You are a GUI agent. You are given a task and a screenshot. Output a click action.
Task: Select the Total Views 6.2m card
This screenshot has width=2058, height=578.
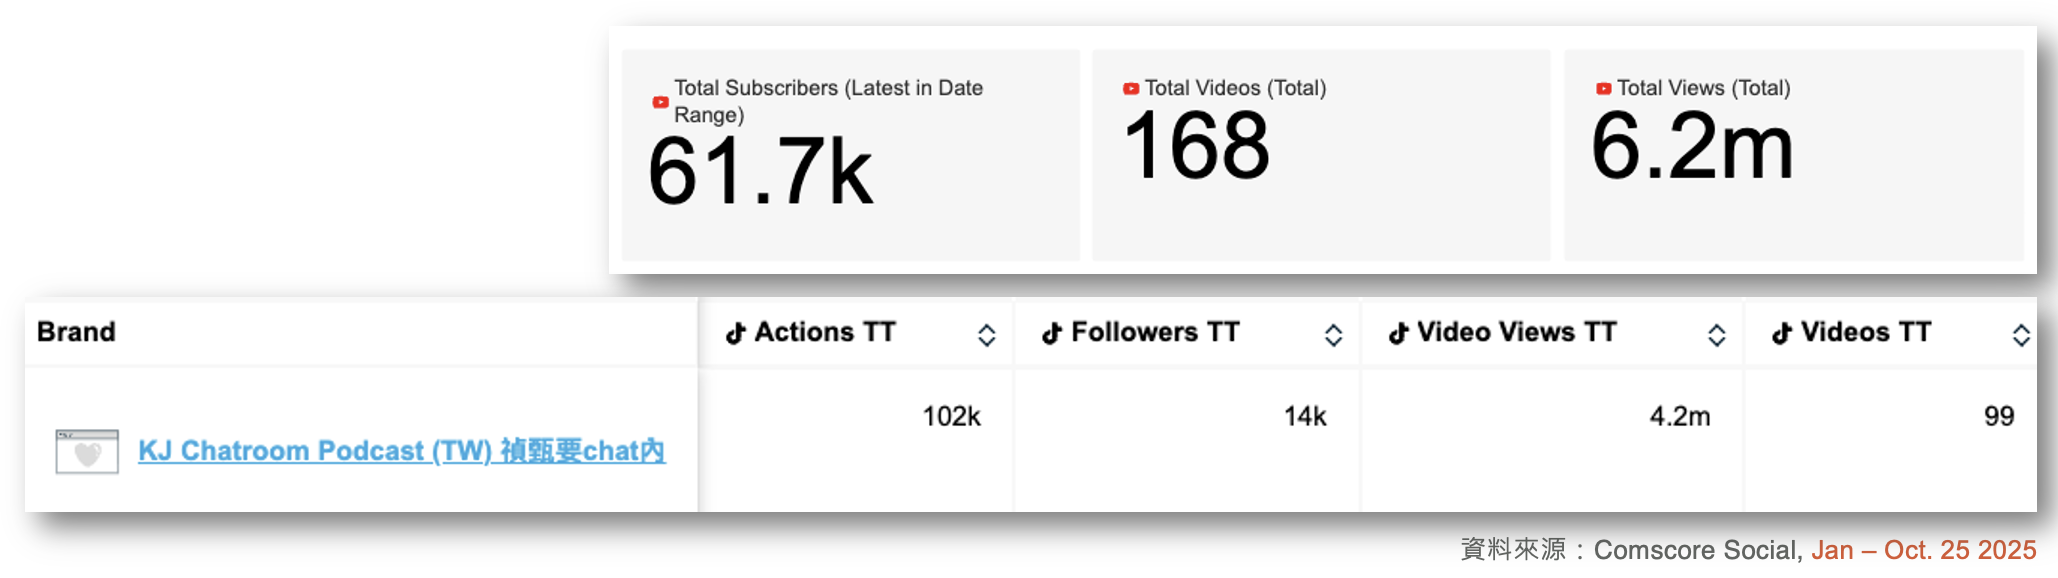click(x=1793, y=155)
